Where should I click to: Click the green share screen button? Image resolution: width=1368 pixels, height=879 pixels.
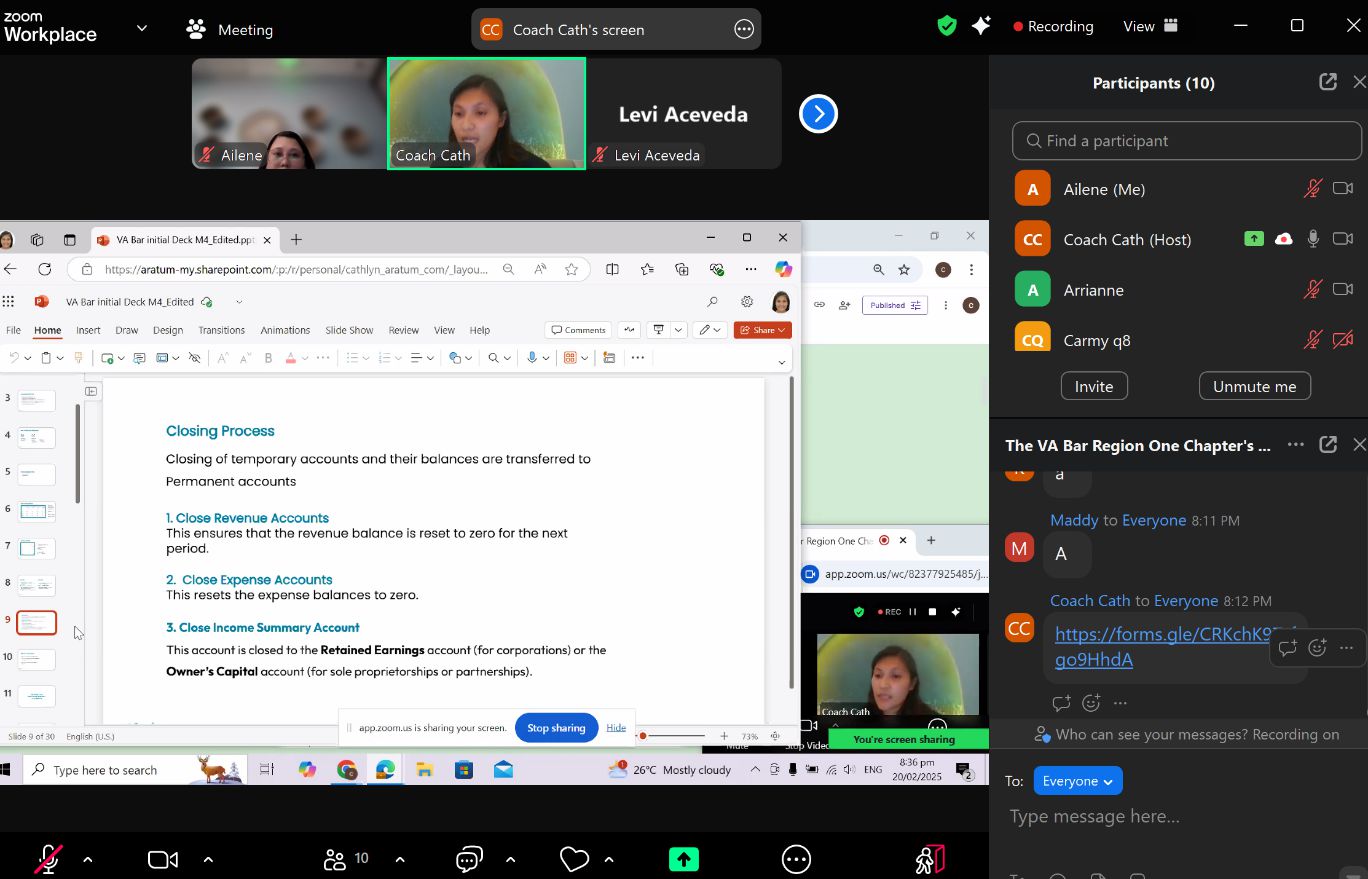684,859
